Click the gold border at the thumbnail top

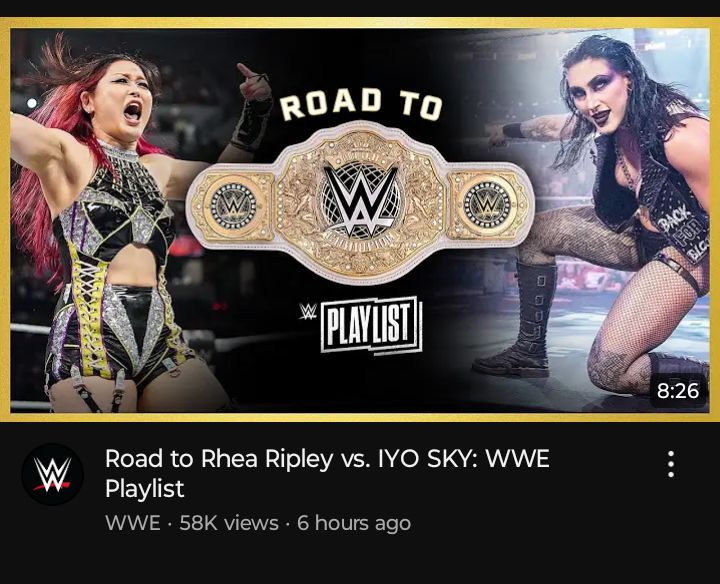coord(360,23)
